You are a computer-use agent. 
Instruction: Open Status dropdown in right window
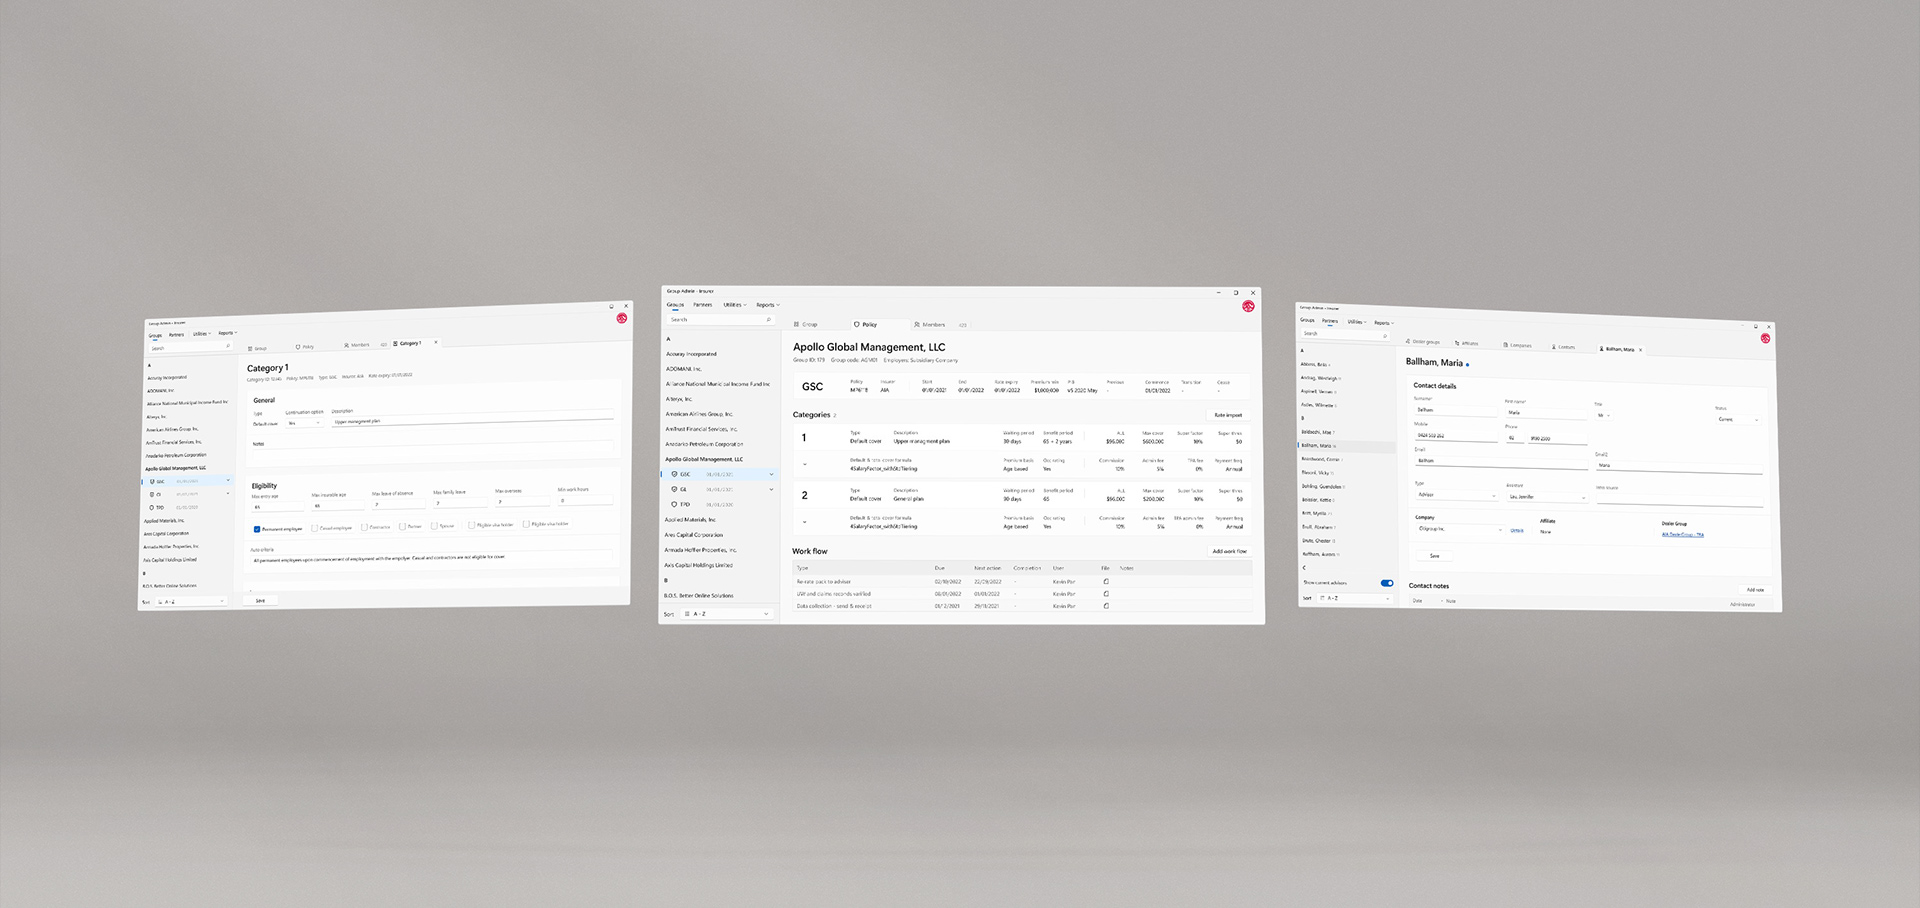point(1738,419)
